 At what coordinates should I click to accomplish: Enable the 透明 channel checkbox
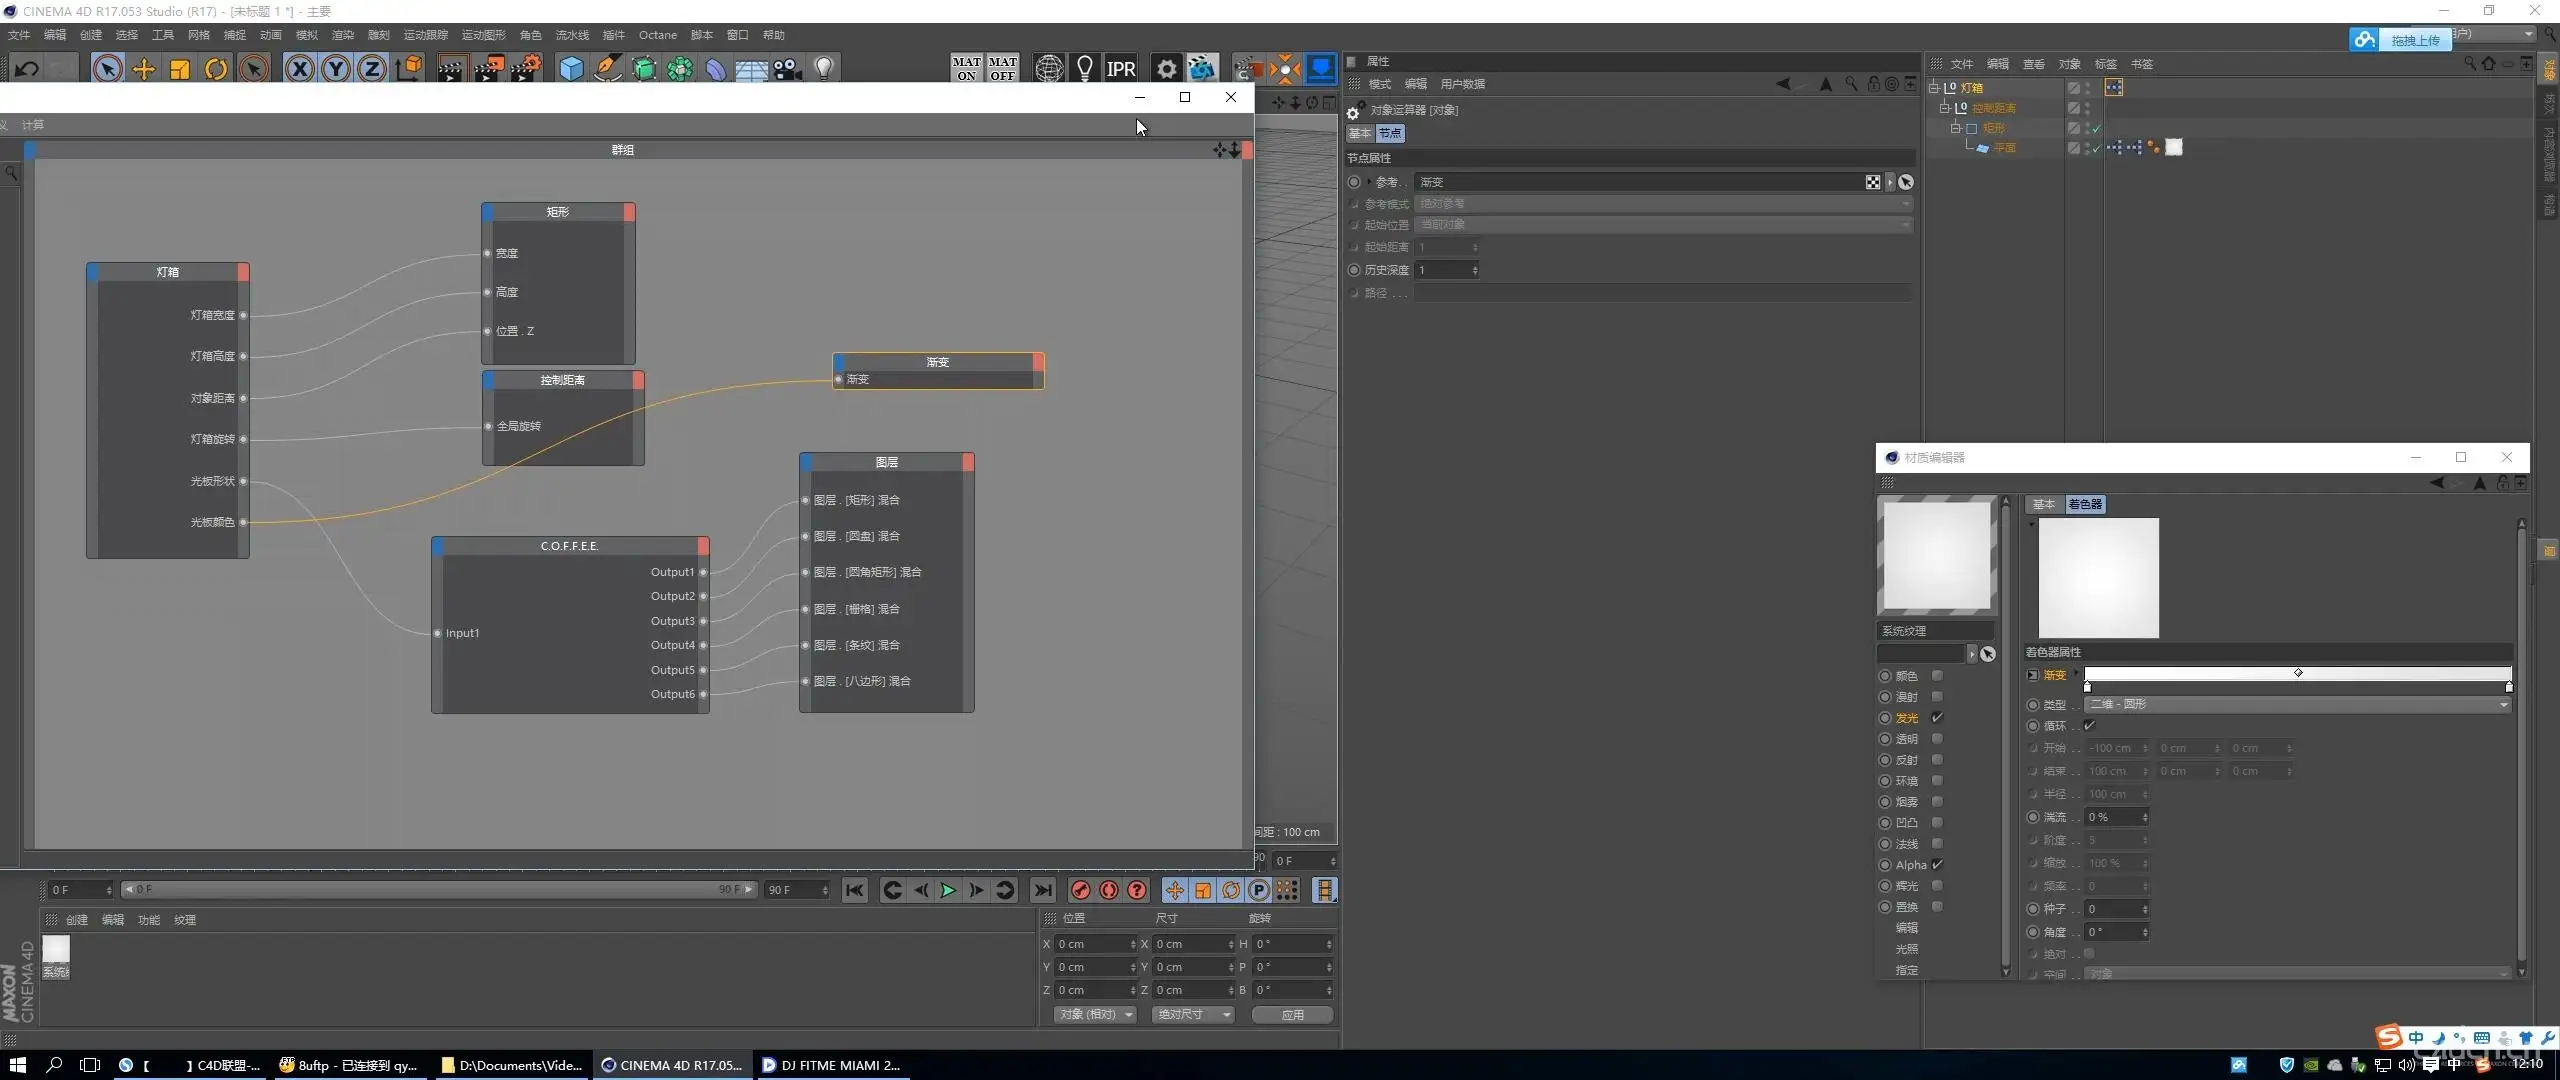[1937, 739]
